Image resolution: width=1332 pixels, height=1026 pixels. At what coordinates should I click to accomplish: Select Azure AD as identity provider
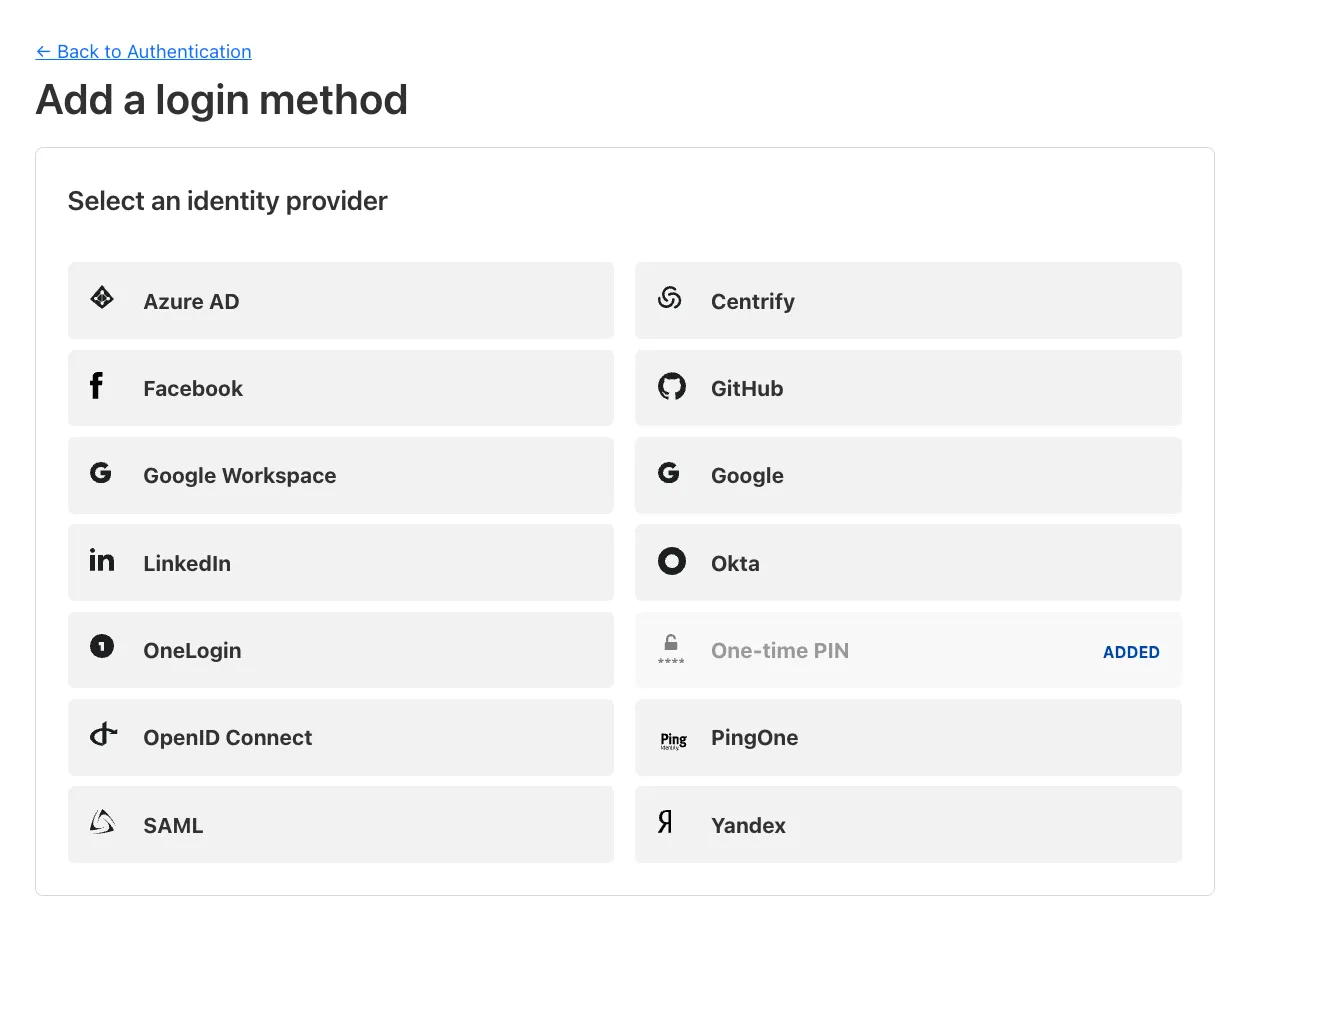pos(341,301)
